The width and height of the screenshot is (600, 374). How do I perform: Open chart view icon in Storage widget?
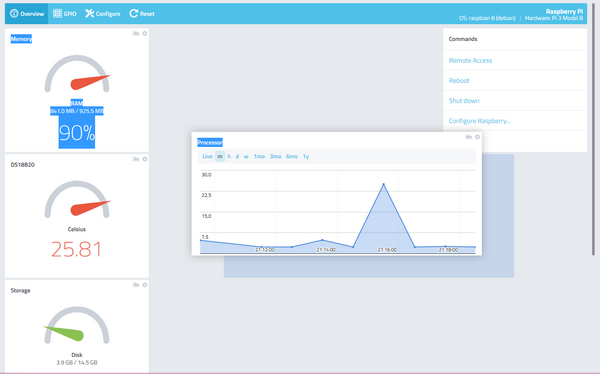(x=136, y=284)
